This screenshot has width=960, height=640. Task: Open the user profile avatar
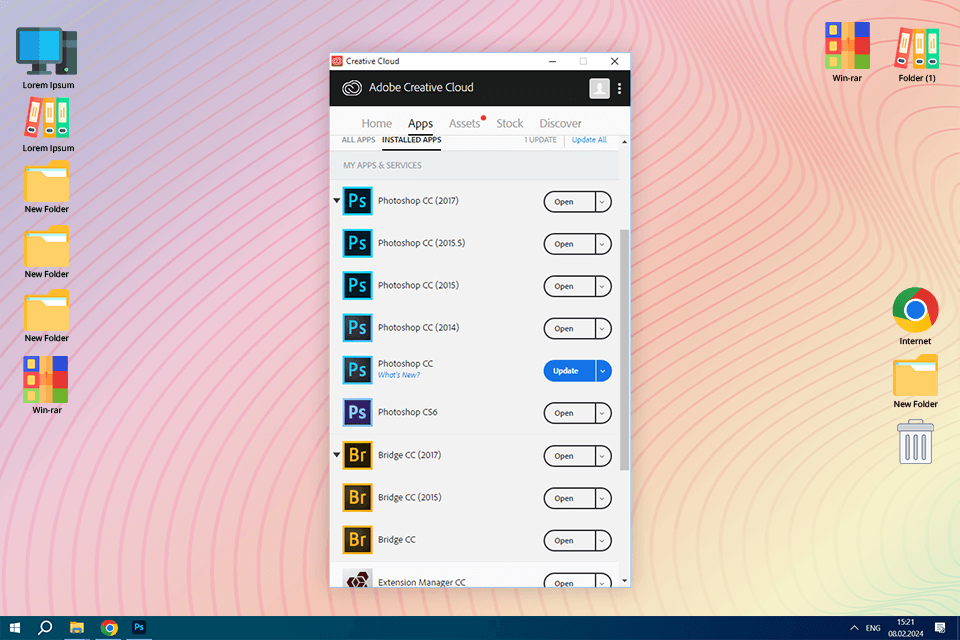coord(599,88)
